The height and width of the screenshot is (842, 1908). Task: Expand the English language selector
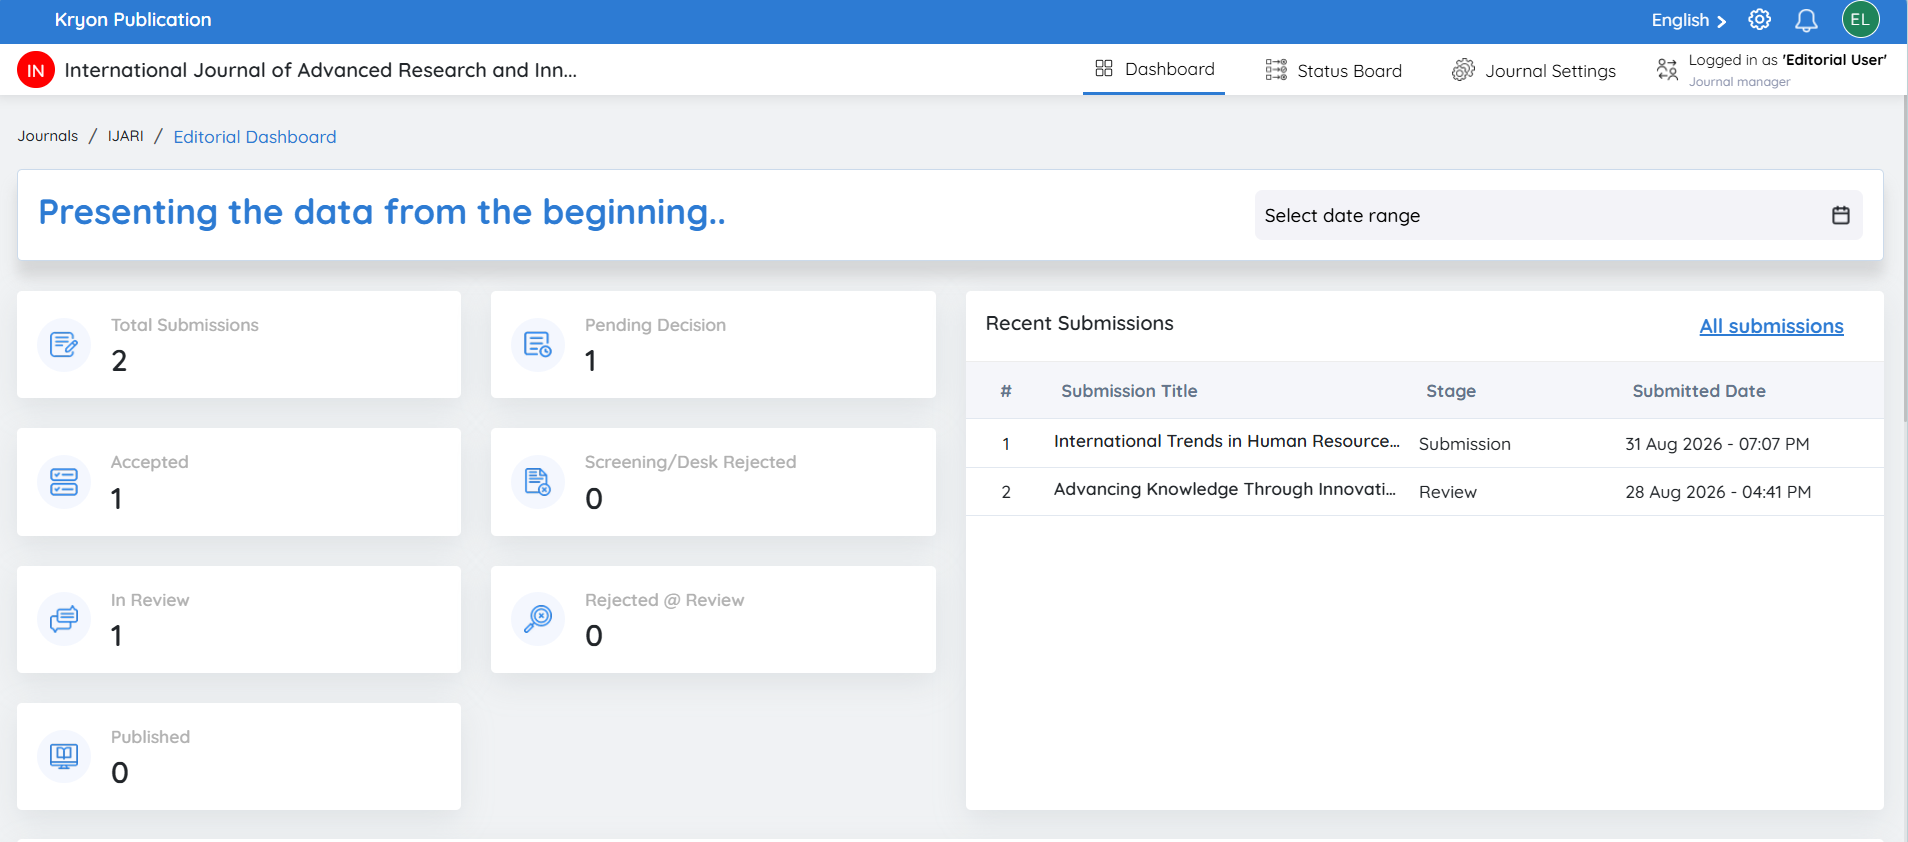pyautogui.click(x=1688, y=20)
